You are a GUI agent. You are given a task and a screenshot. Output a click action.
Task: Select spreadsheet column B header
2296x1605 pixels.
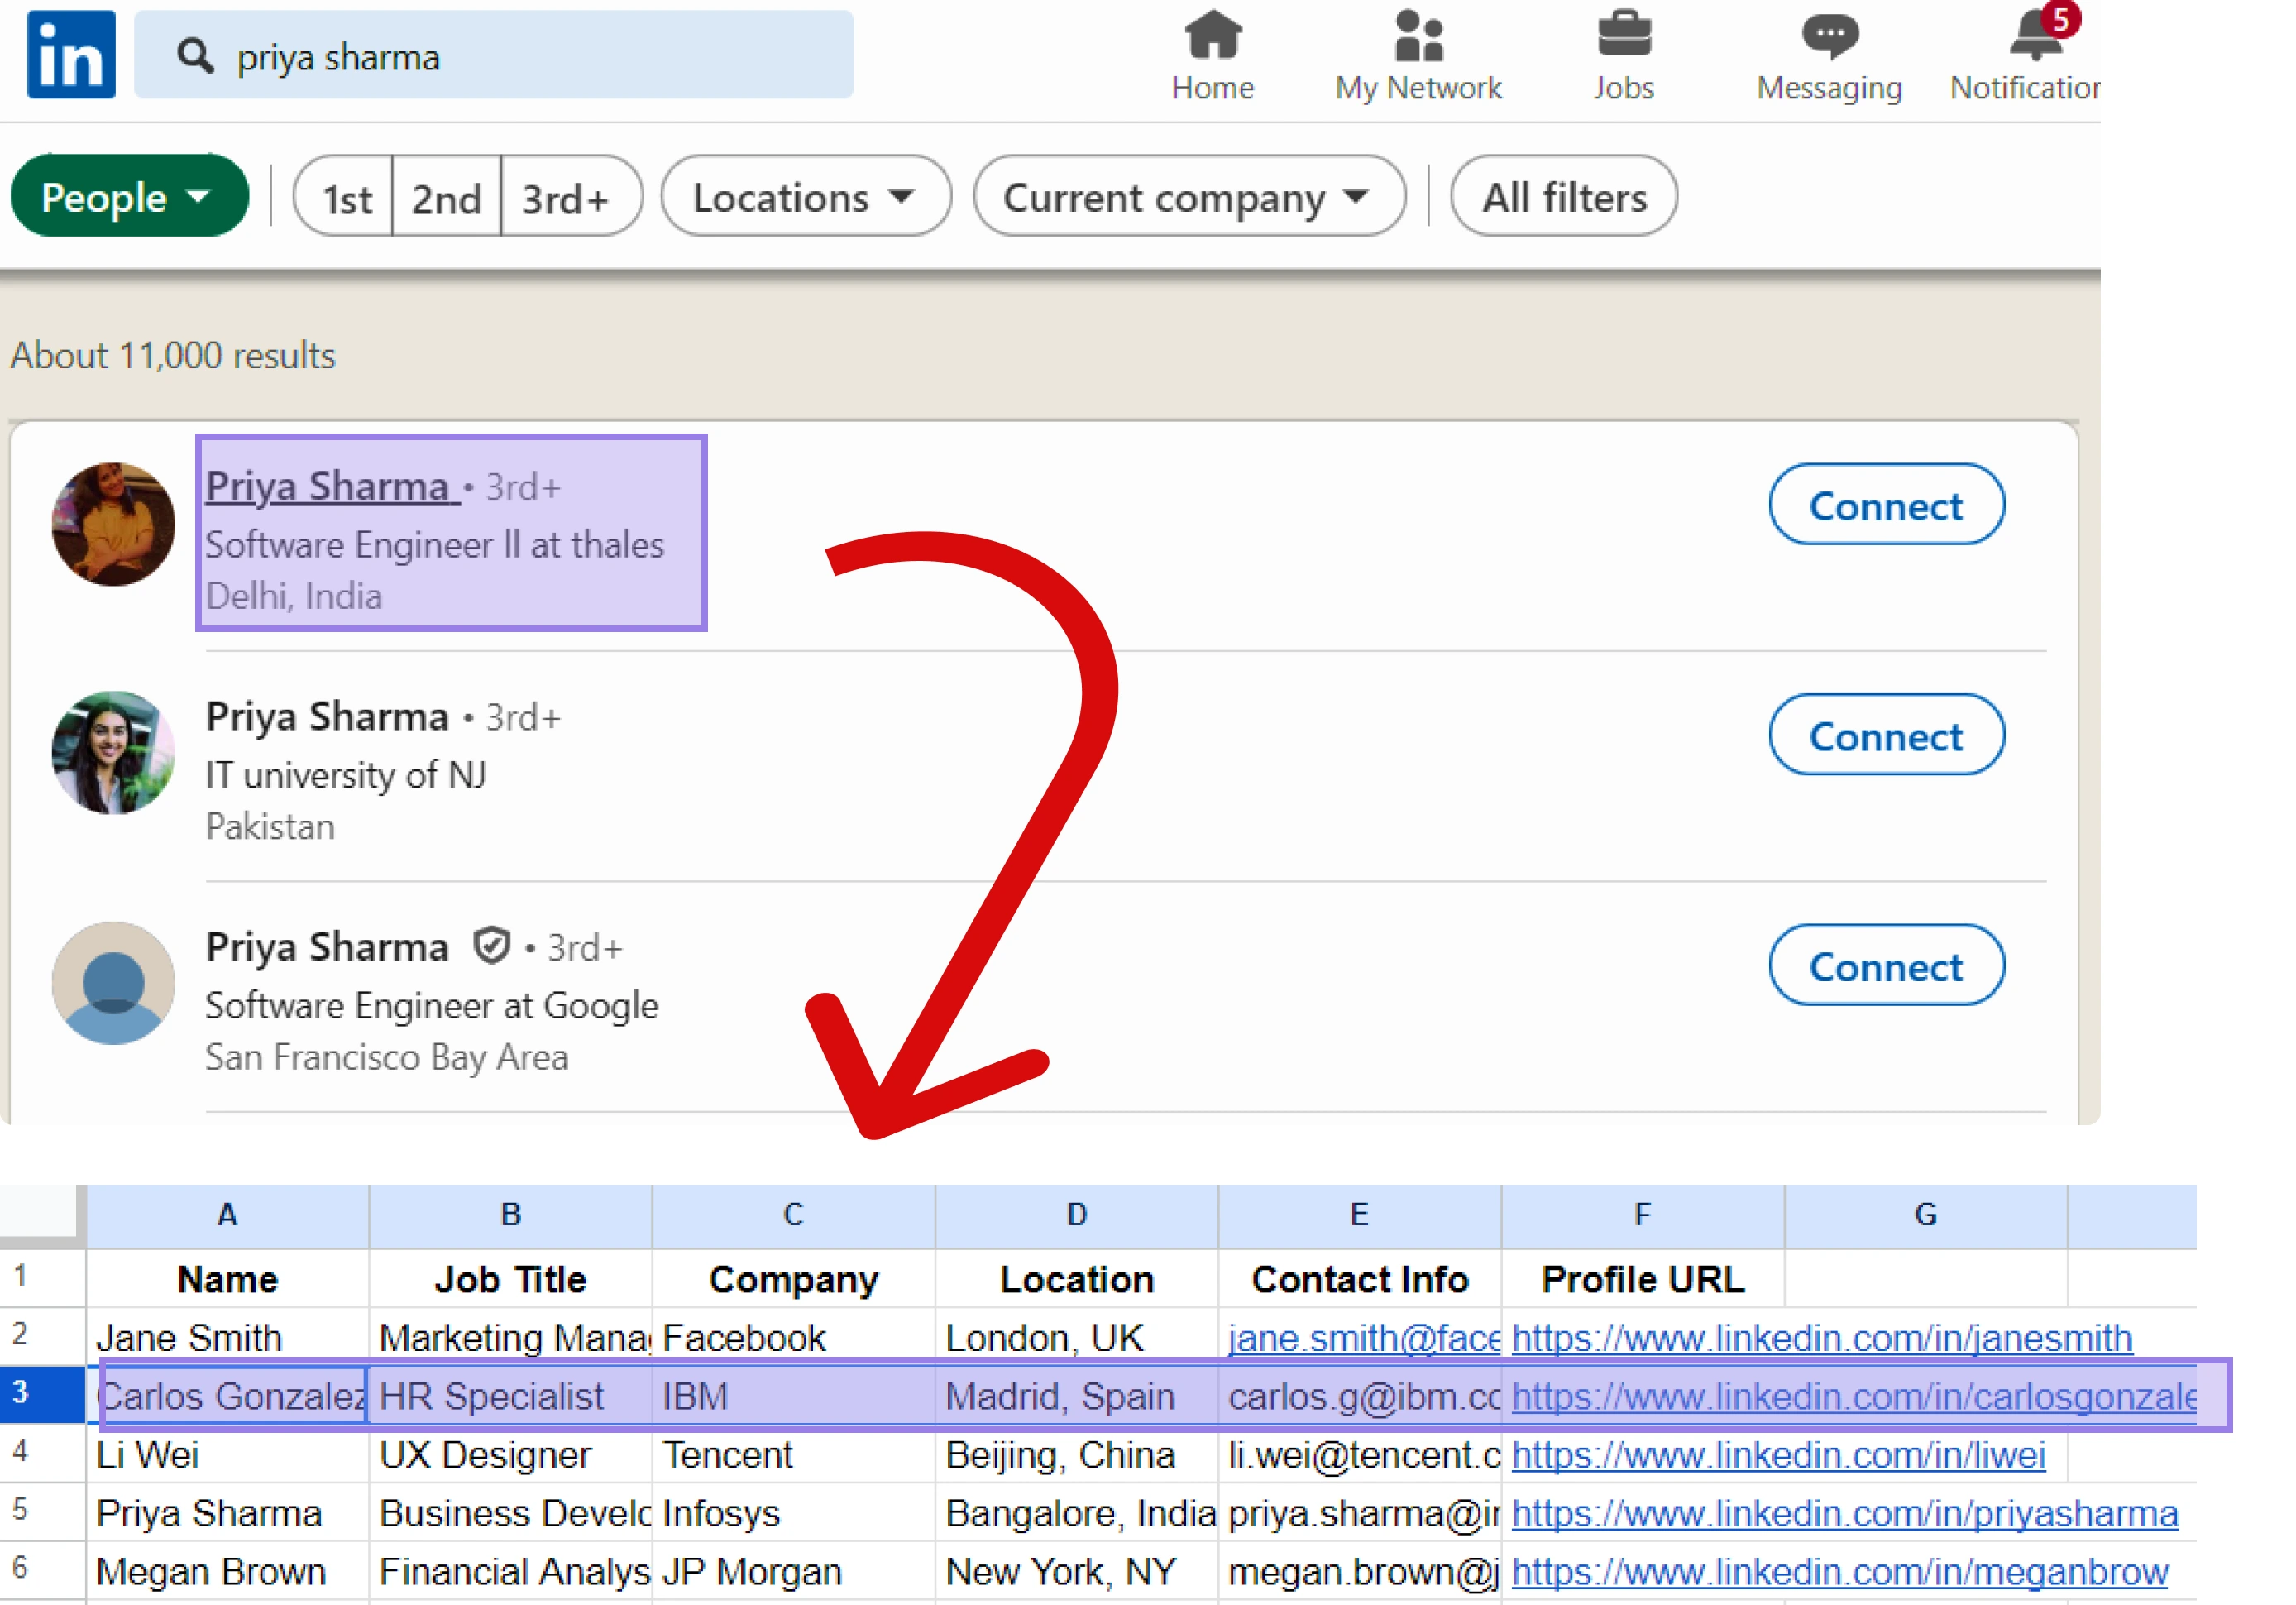pyautogui.click(x=511, y=1215)
